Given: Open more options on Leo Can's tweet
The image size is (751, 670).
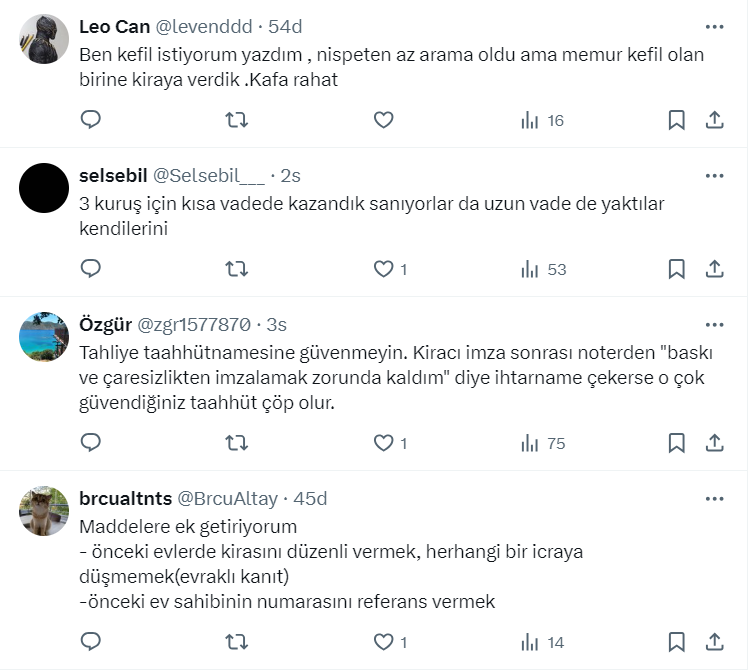Looking at the screenshot, I should (x=714, y=27).
